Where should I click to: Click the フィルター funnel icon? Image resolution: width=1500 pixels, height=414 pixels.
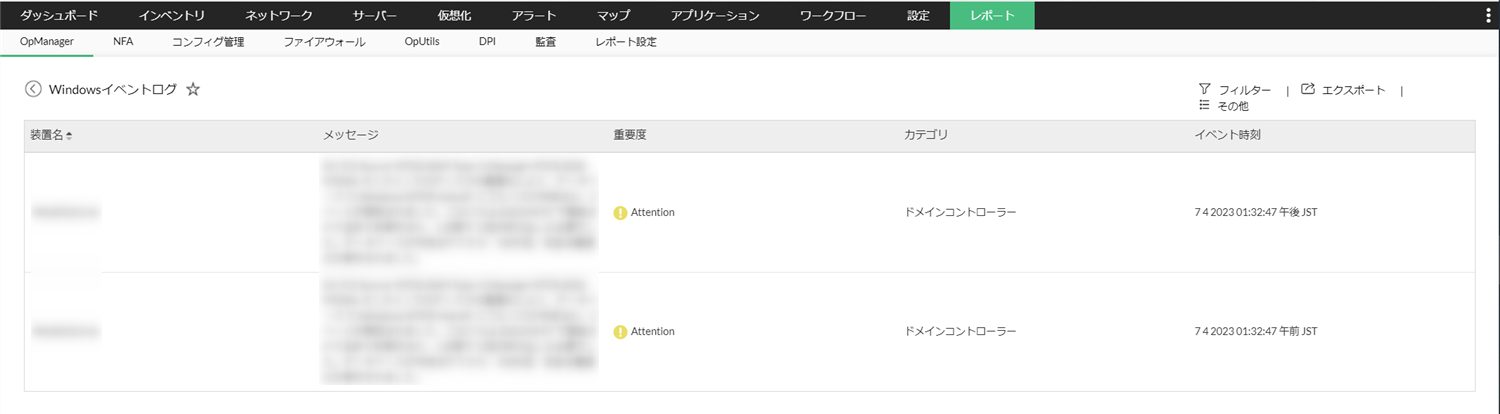click(x=1205, y=89)
